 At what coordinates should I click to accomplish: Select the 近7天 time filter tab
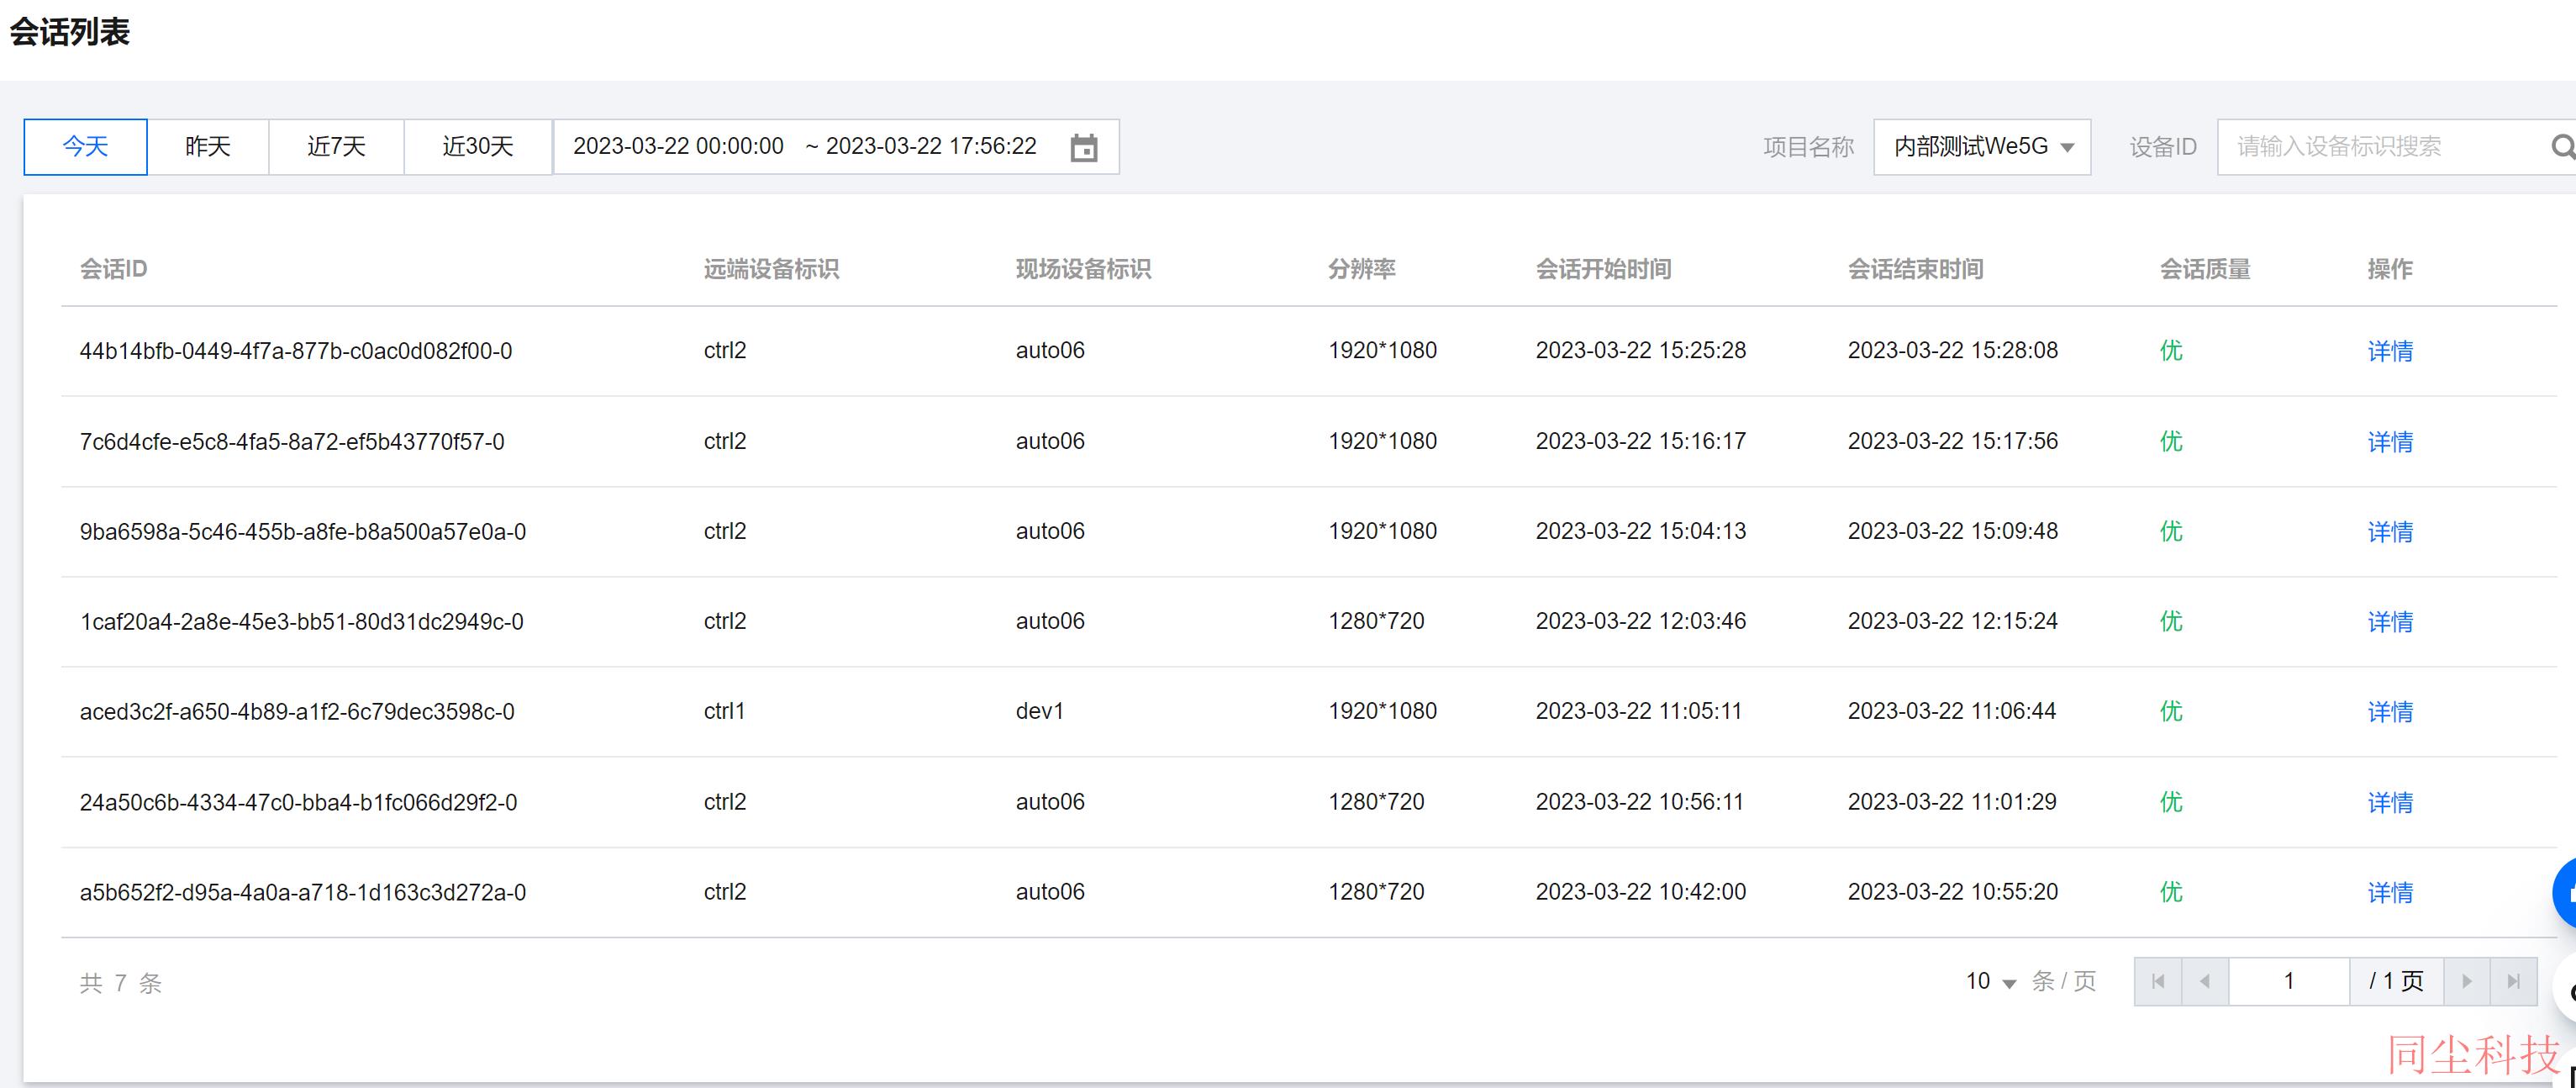pos(336,147)
